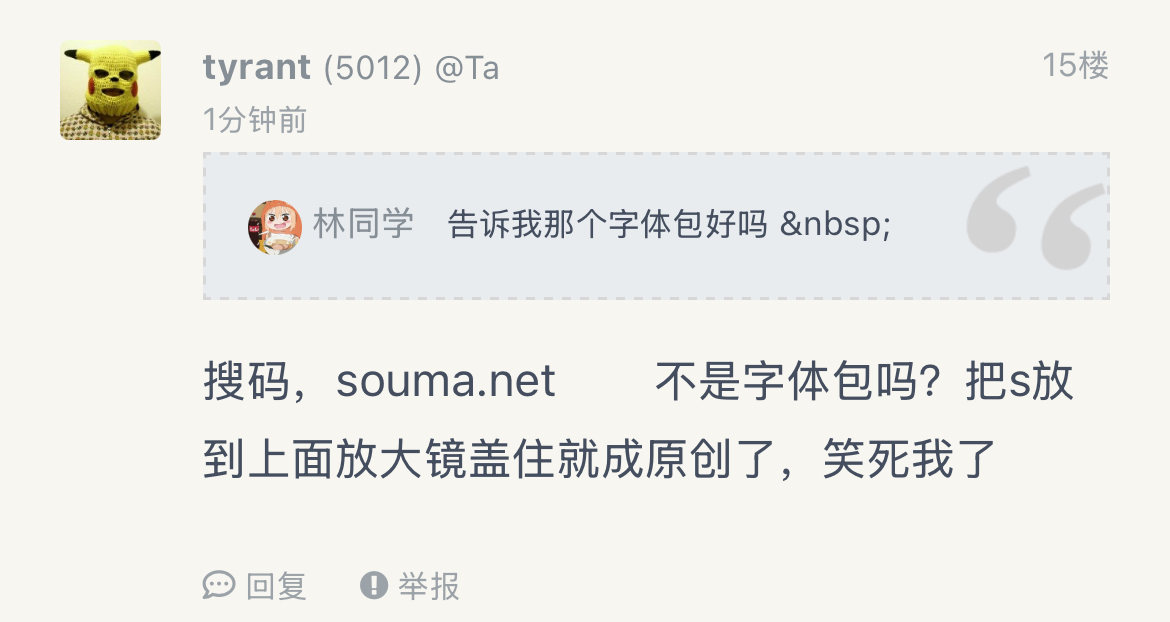Click the 林同学 name in the quote

363,224
